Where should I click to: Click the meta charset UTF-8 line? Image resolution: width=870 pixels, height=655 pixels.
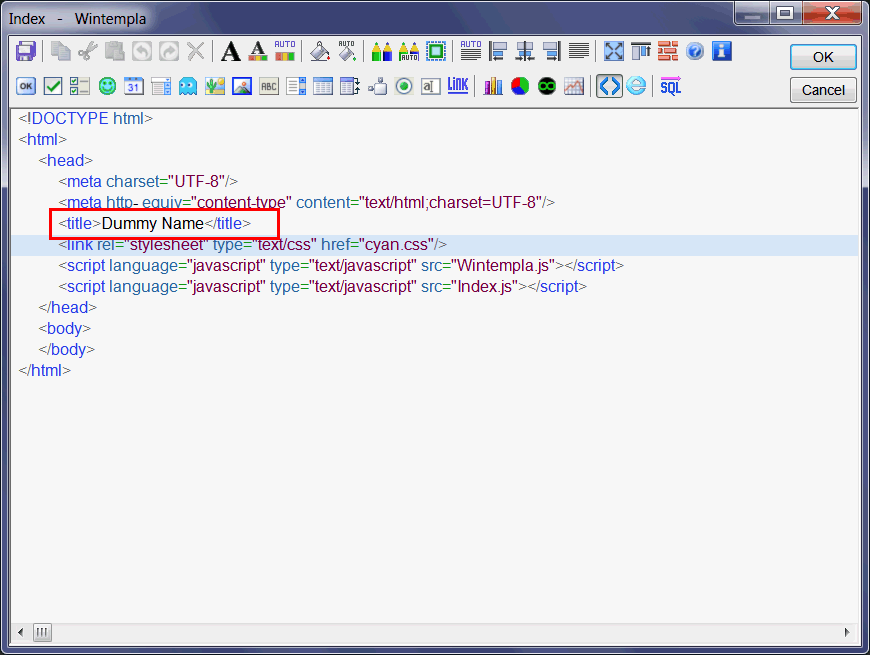click(x=148, y=181)
